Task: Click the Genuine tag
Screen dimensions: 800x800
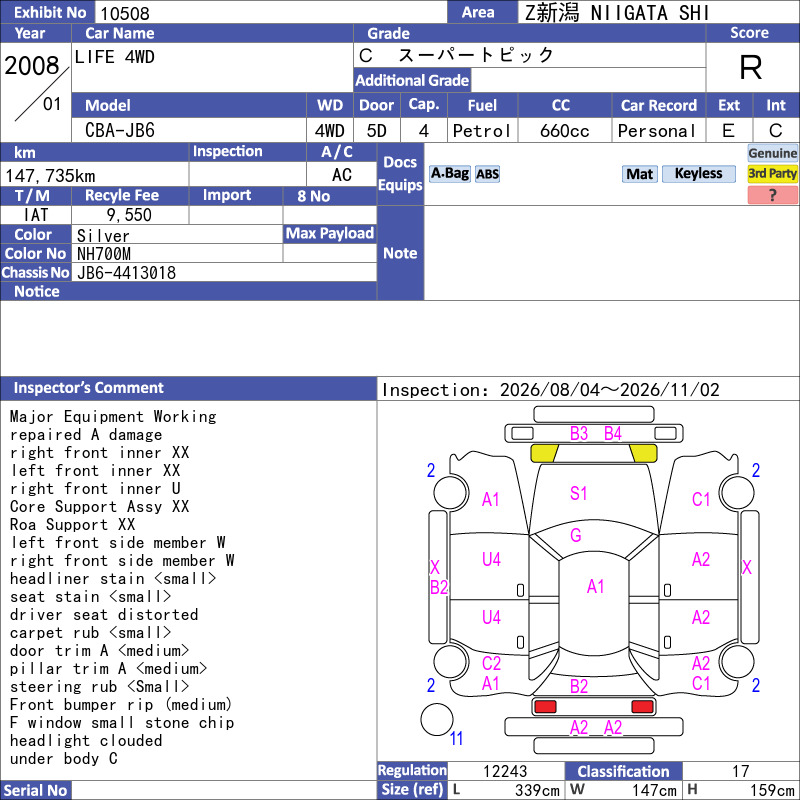Action: [x=772, y=153]
